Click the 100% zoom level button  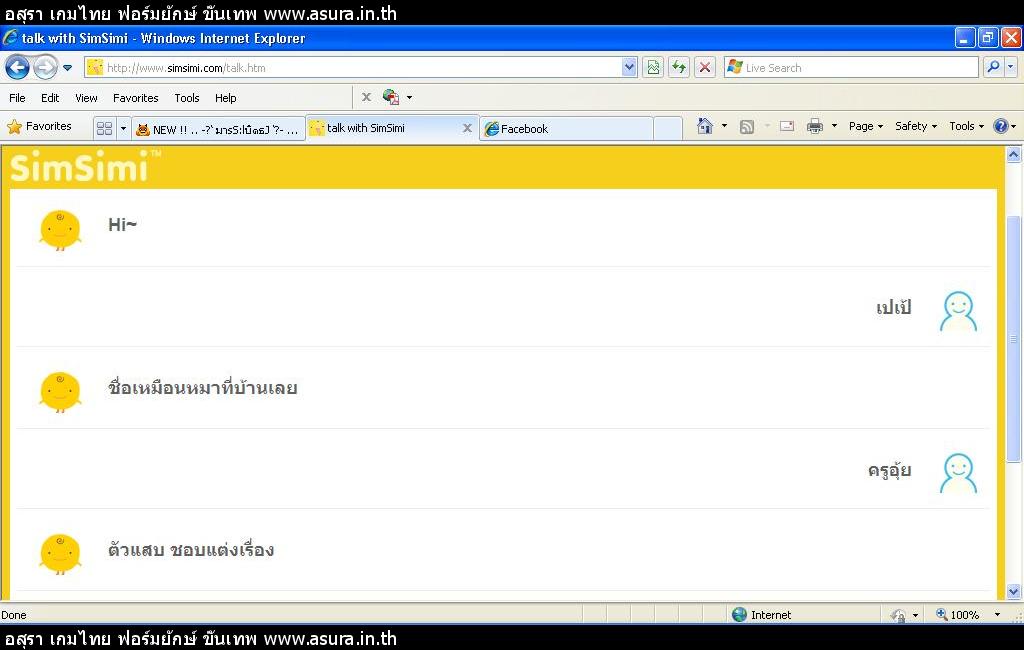coord(958,615)
